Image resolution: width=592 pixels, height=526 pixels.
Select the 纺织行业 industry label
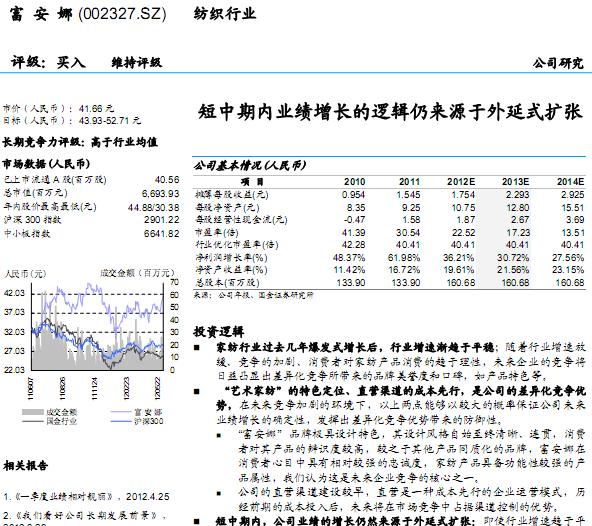[225, 14]
